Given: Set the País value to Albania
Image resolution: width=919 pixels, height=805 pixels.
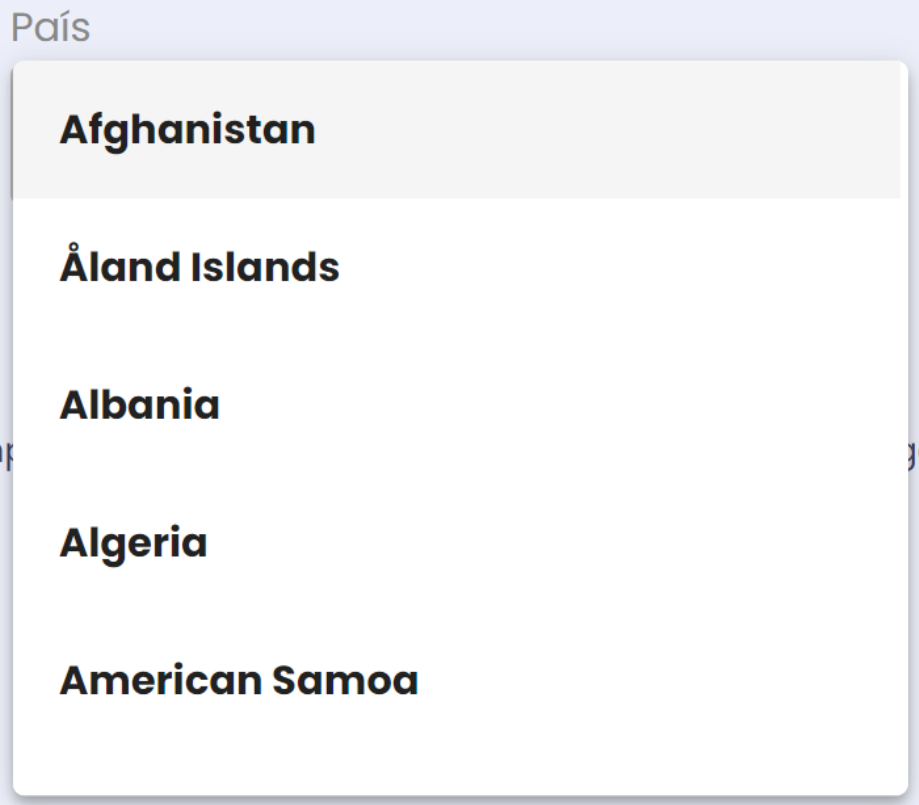Looking at the screenshot, I should pos(140,406).
